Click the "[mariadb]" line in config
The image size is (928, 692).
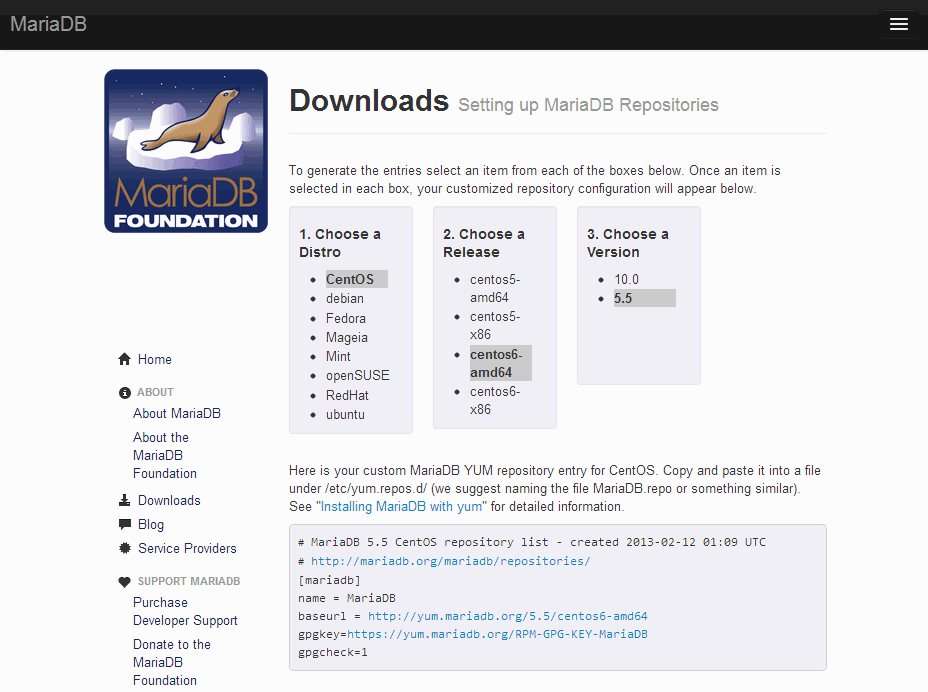coord(329,580)
